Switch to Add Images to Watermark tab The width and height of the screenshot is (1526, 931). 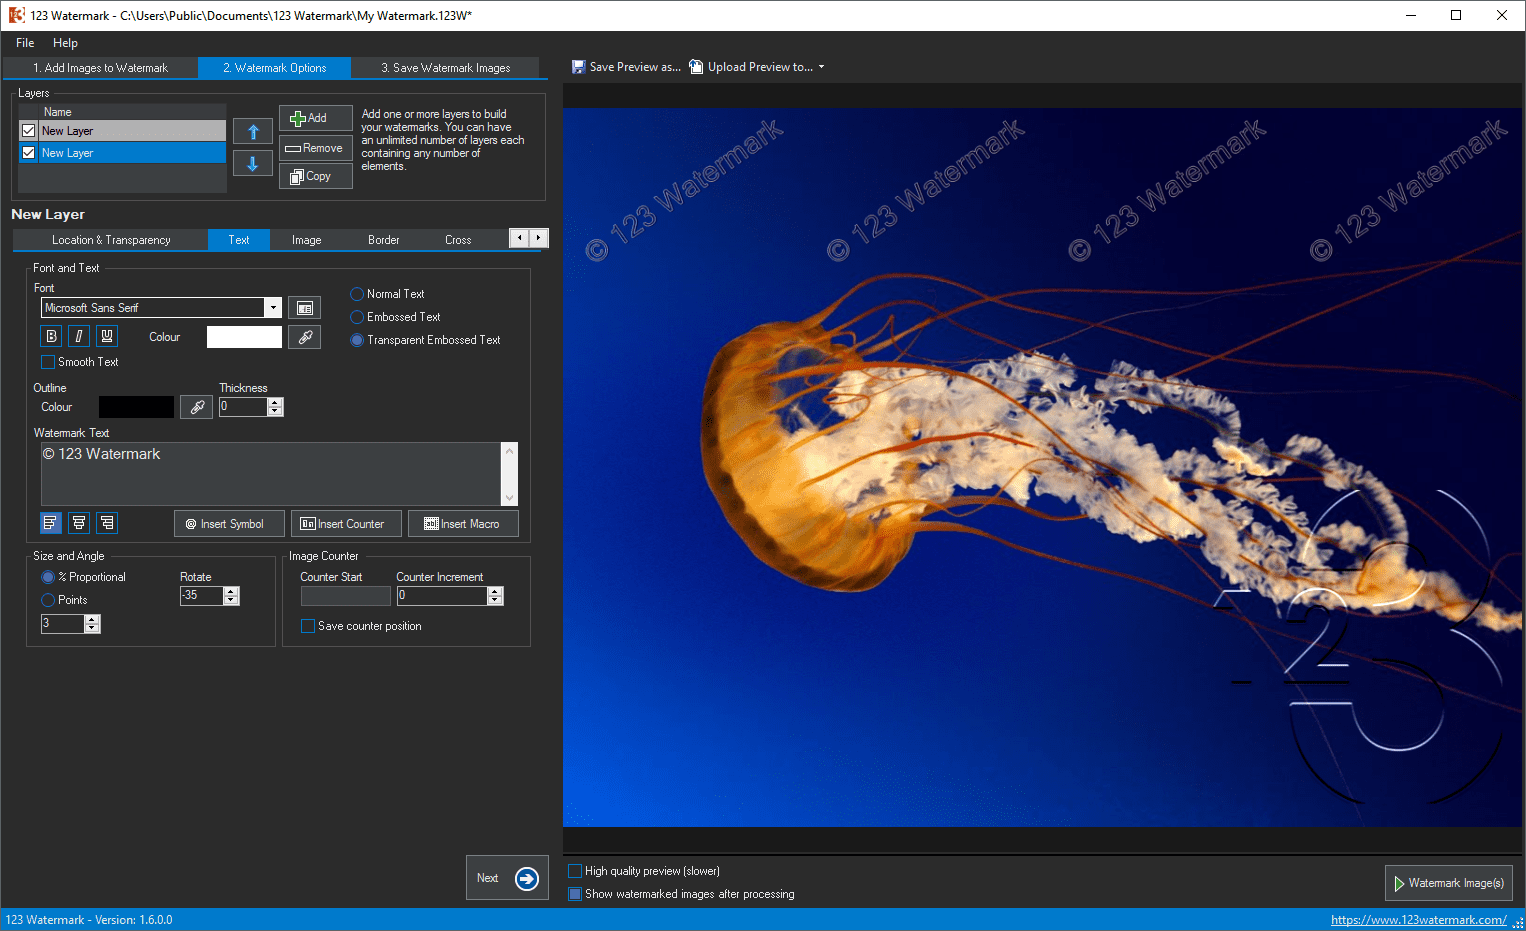point(100,68)
